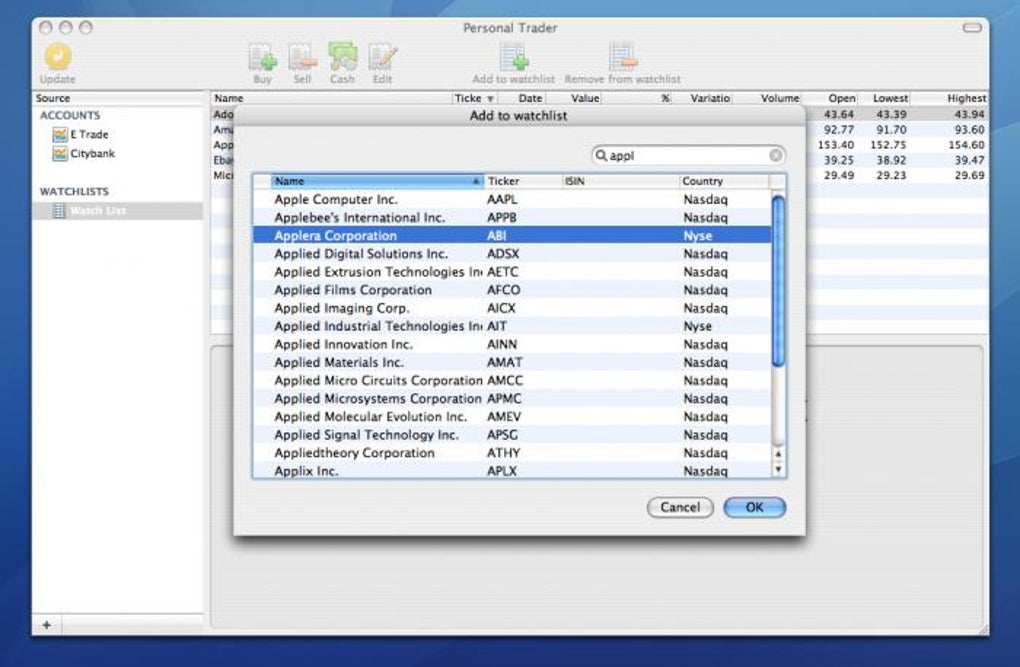Sort by the Name column in the dialog
The image size is (1020, 667).
click(x=377, y=181)
